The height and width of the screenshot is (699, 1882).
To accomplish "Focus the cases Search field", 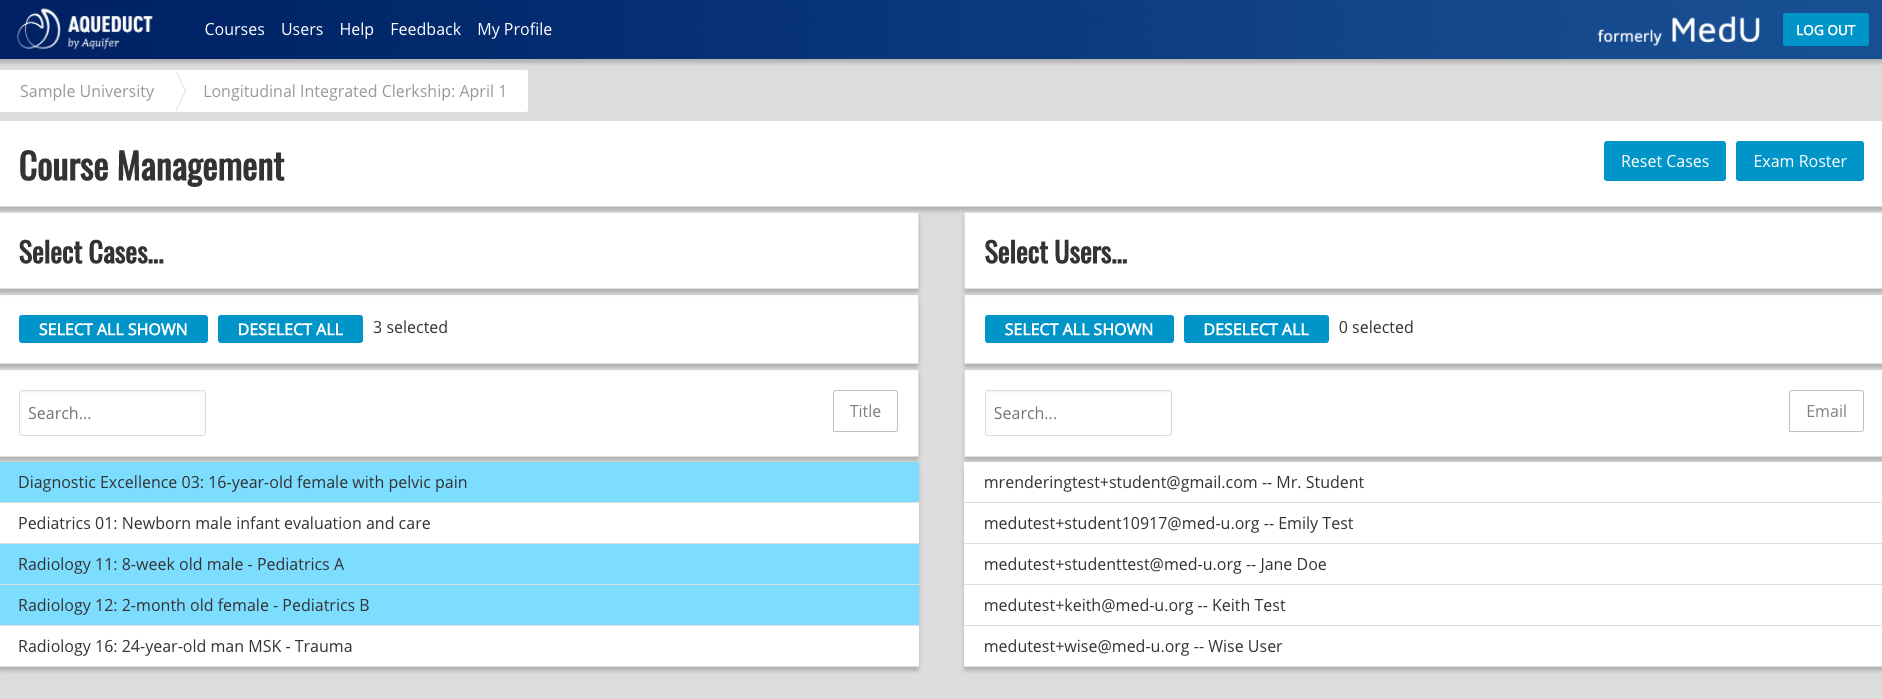I will 112,413.
